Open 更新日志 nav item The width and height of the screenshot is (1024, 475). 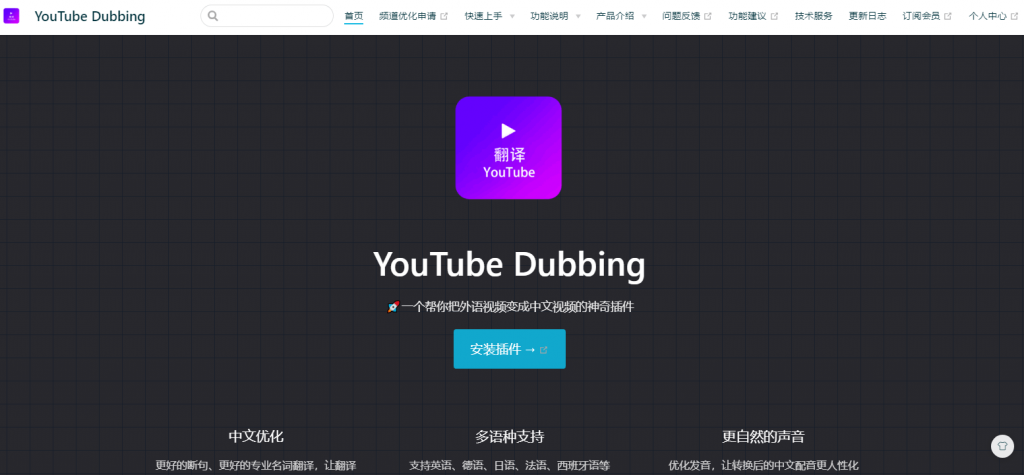(867, 16)
